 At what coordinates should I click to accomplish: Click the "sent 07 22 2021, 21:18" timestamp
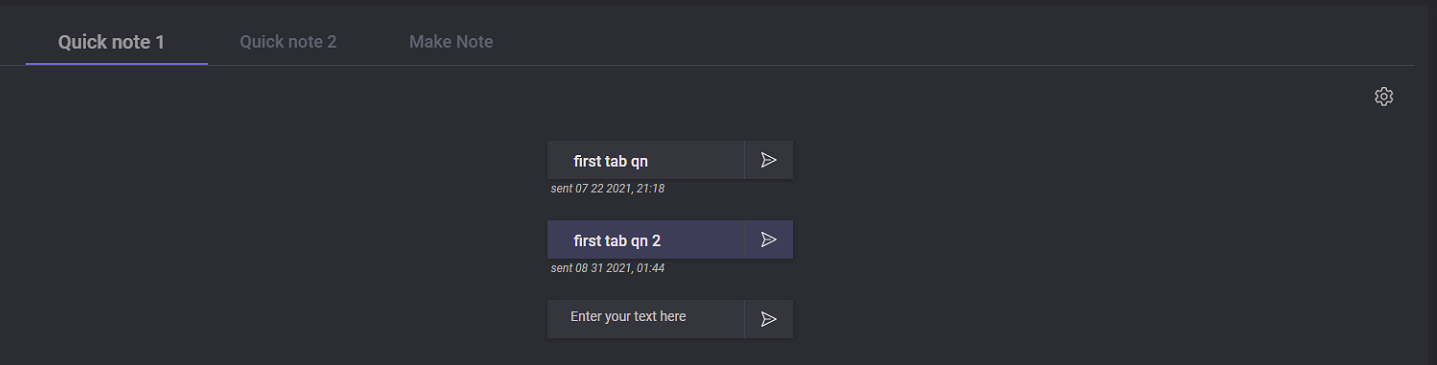[x=607, y=188]
